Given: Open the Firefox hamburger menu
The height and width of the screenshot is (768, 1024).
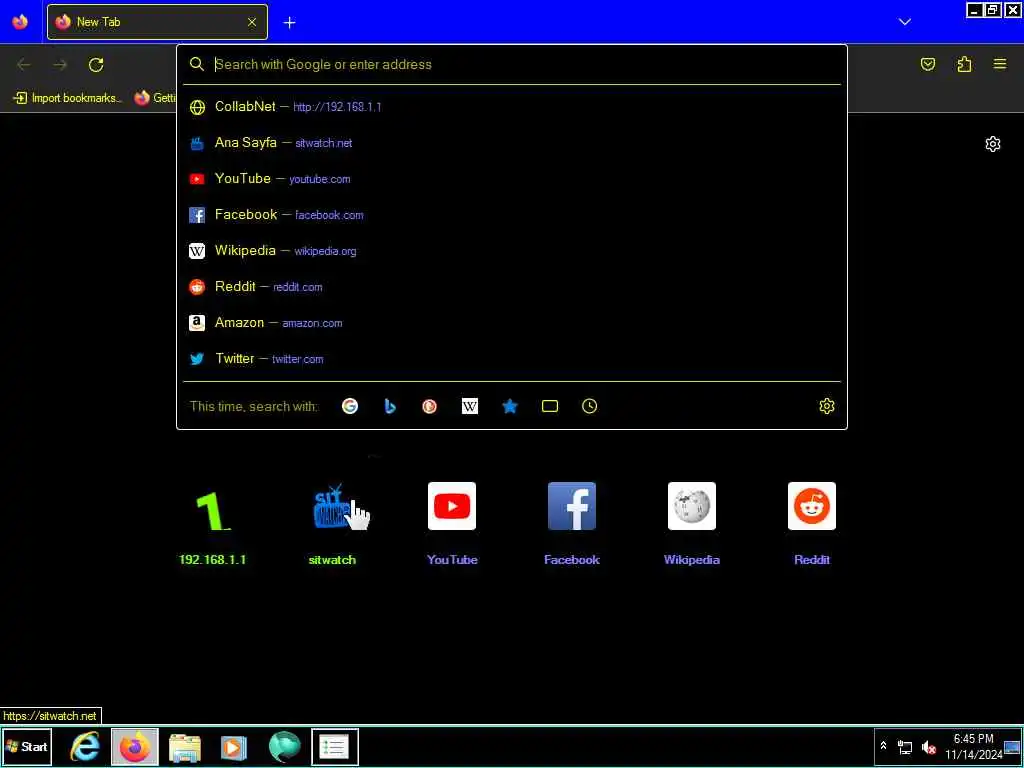Looking at the screenshot, I should click(x=1000, y=64).
